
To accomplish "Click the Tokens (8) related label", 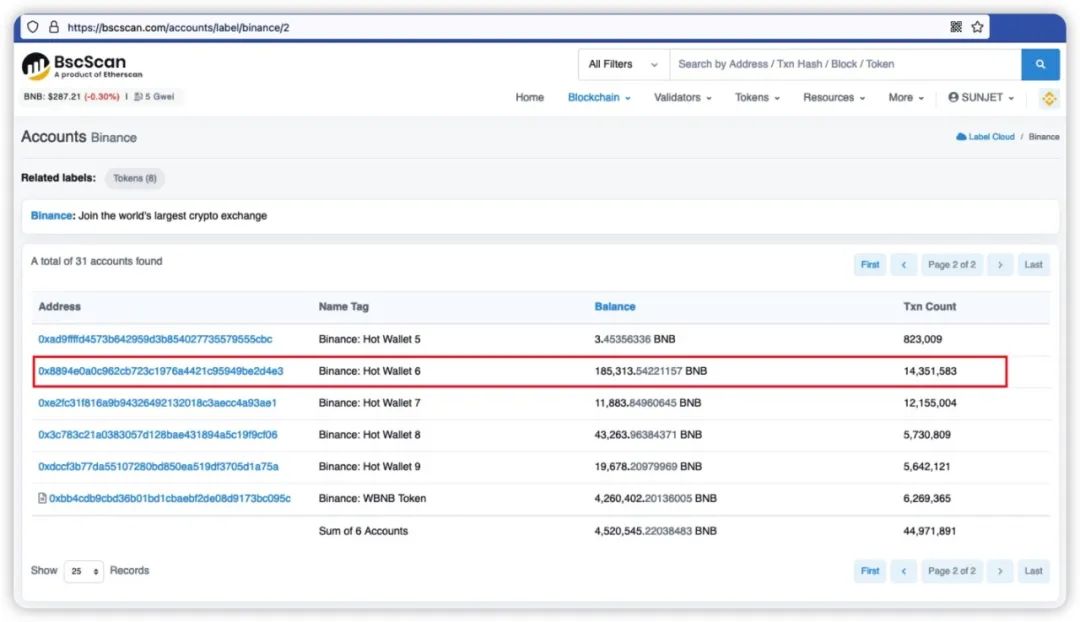I will [x=135, y=178].
